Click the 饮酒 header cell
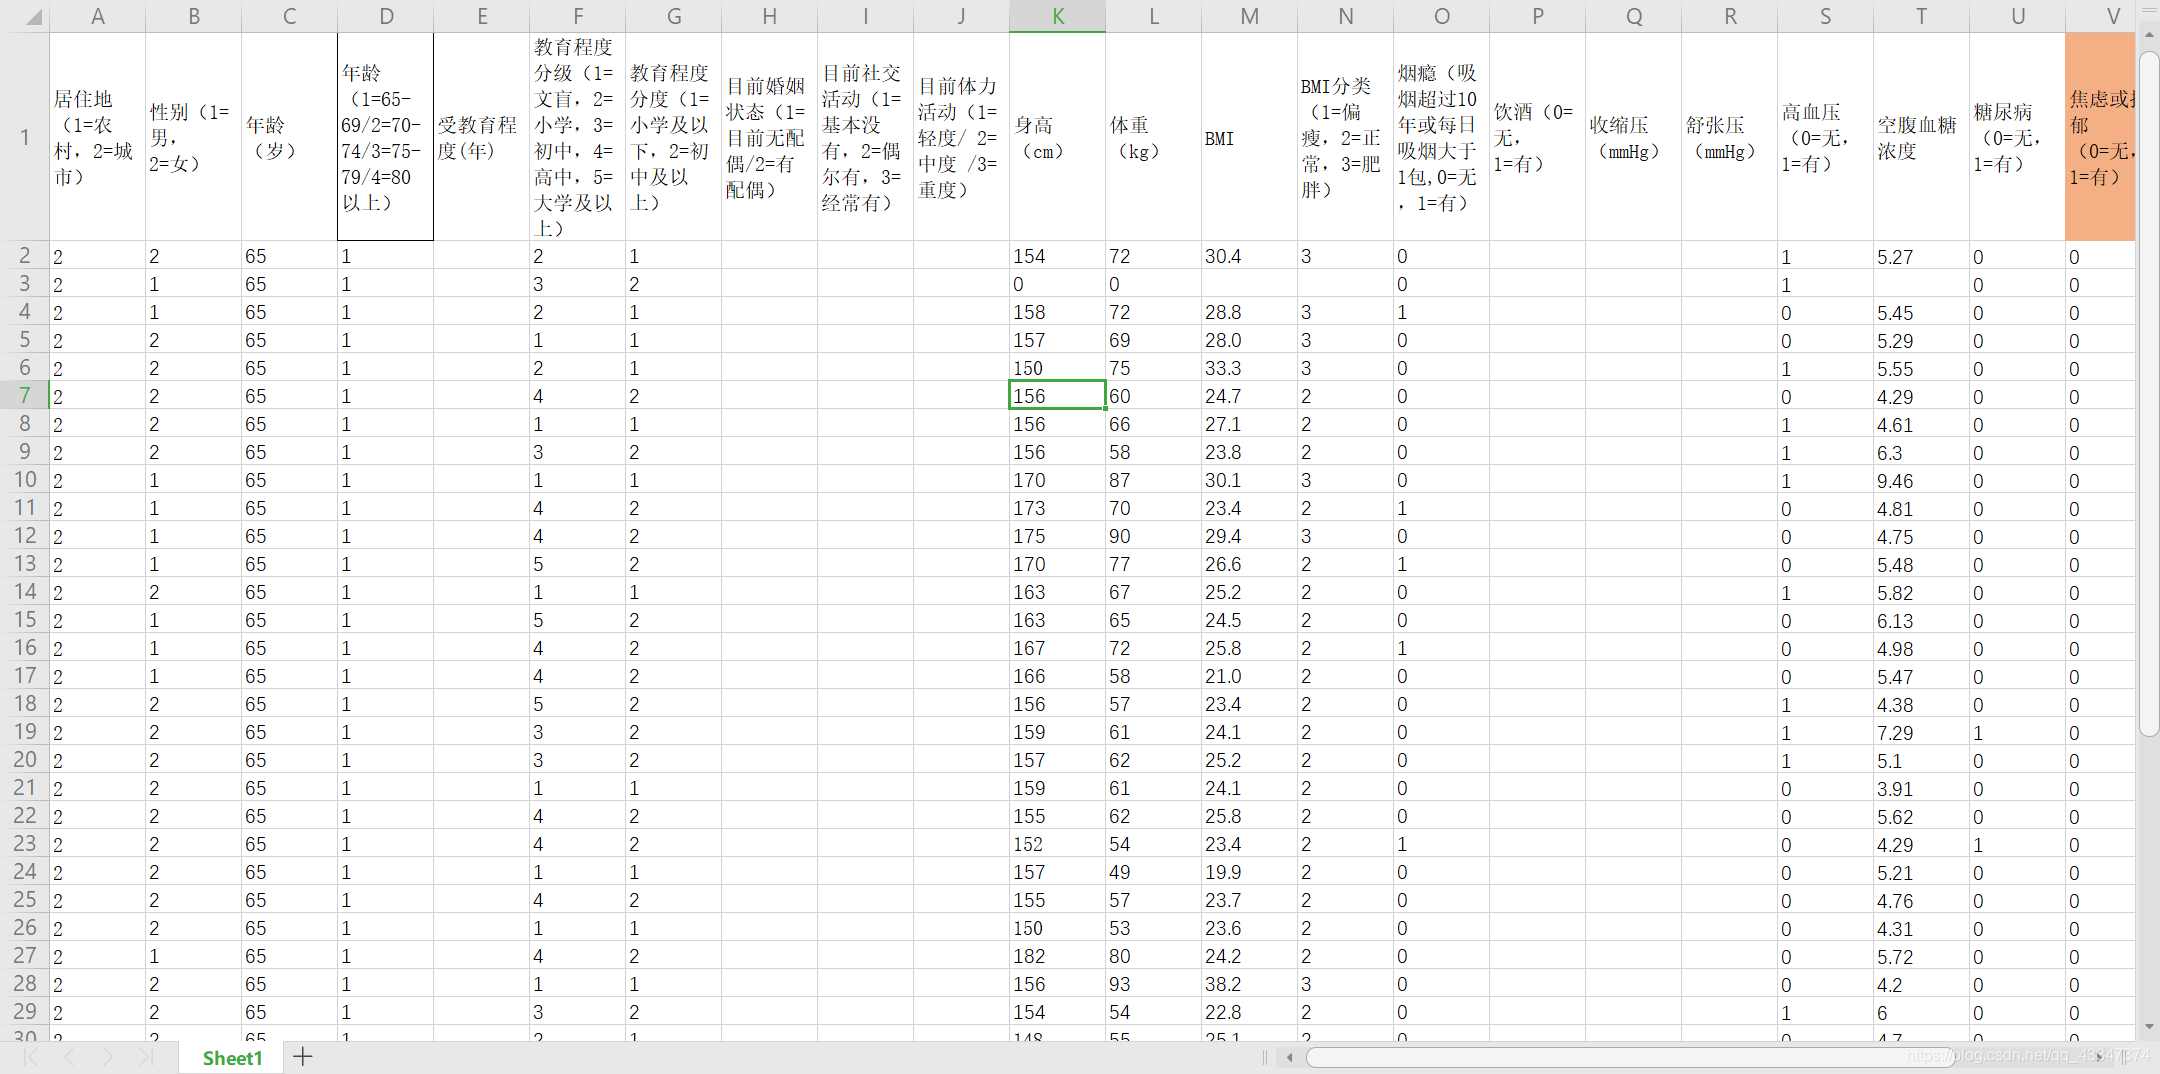The image size is (2160, 1074). pyautogui.click(x=1537, y=137)
